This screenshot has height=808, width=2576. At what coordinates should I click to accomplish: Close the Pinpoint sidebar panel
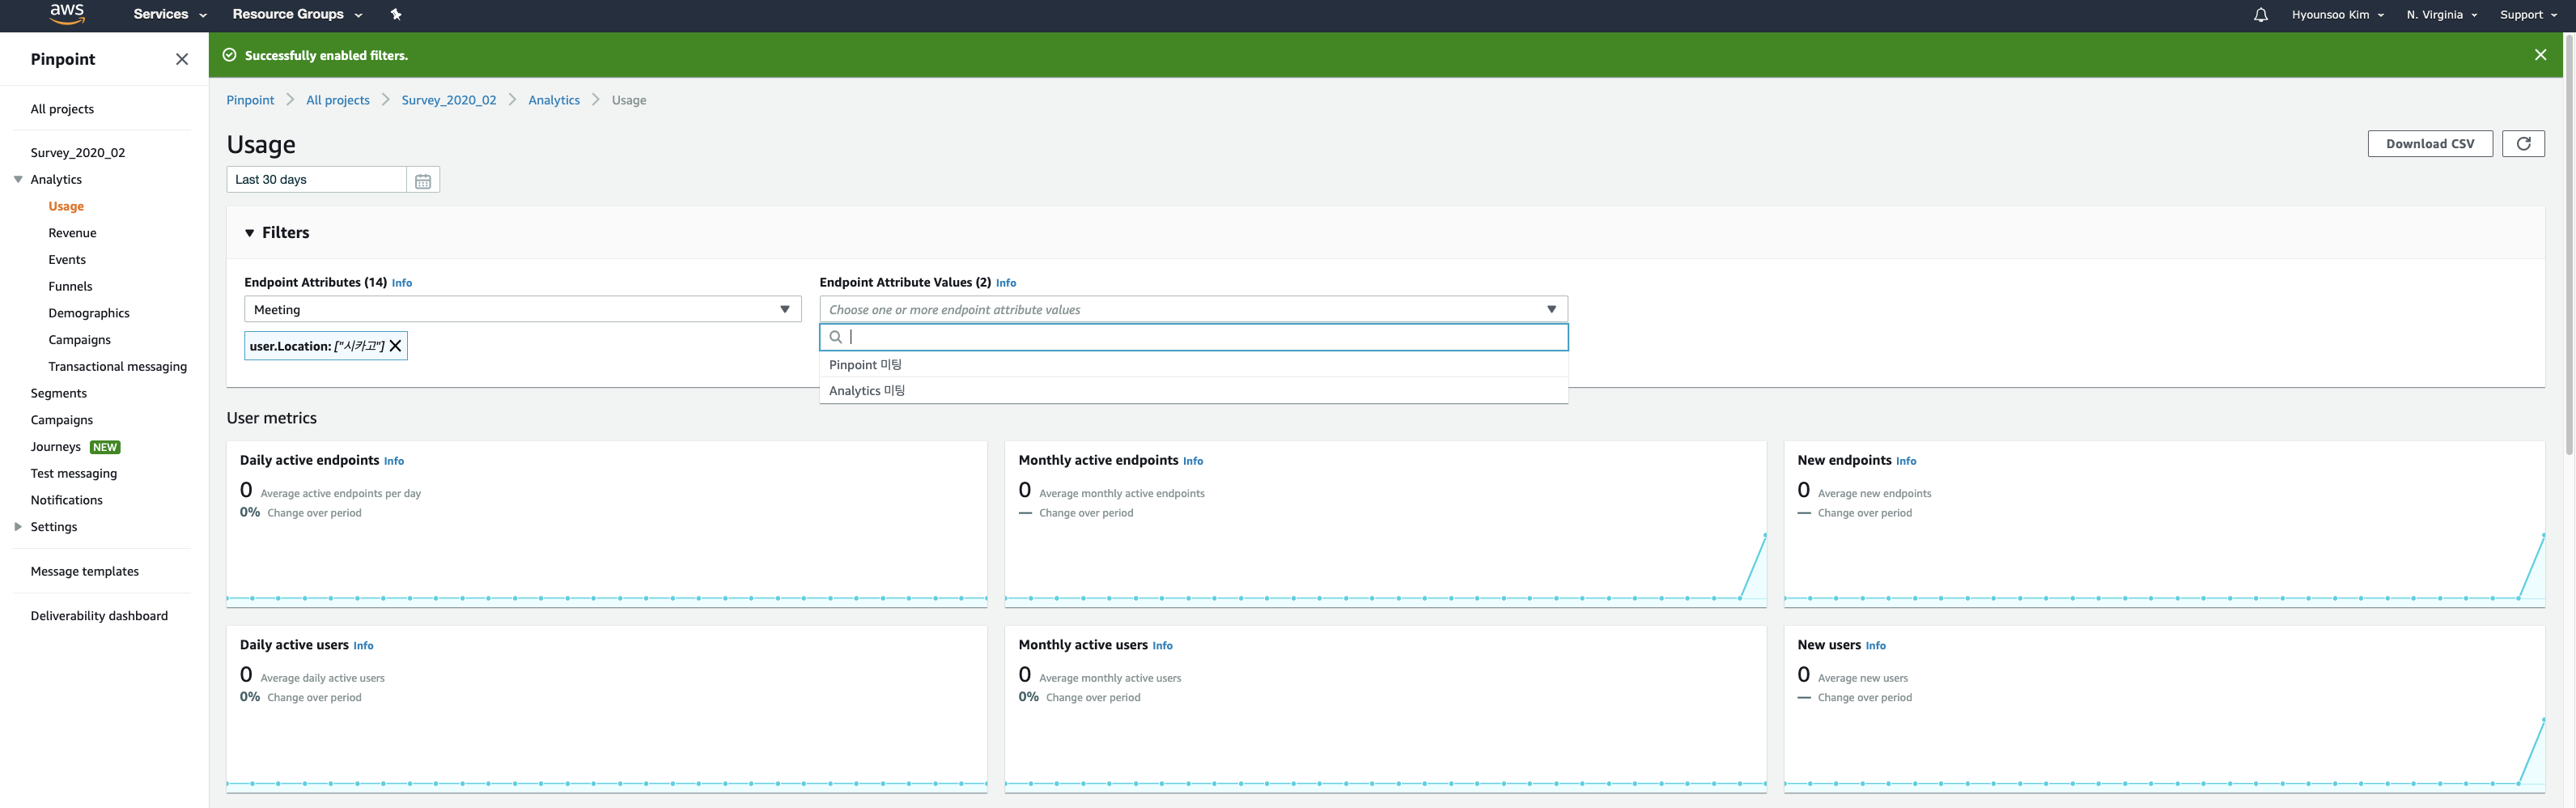(182, 59)
